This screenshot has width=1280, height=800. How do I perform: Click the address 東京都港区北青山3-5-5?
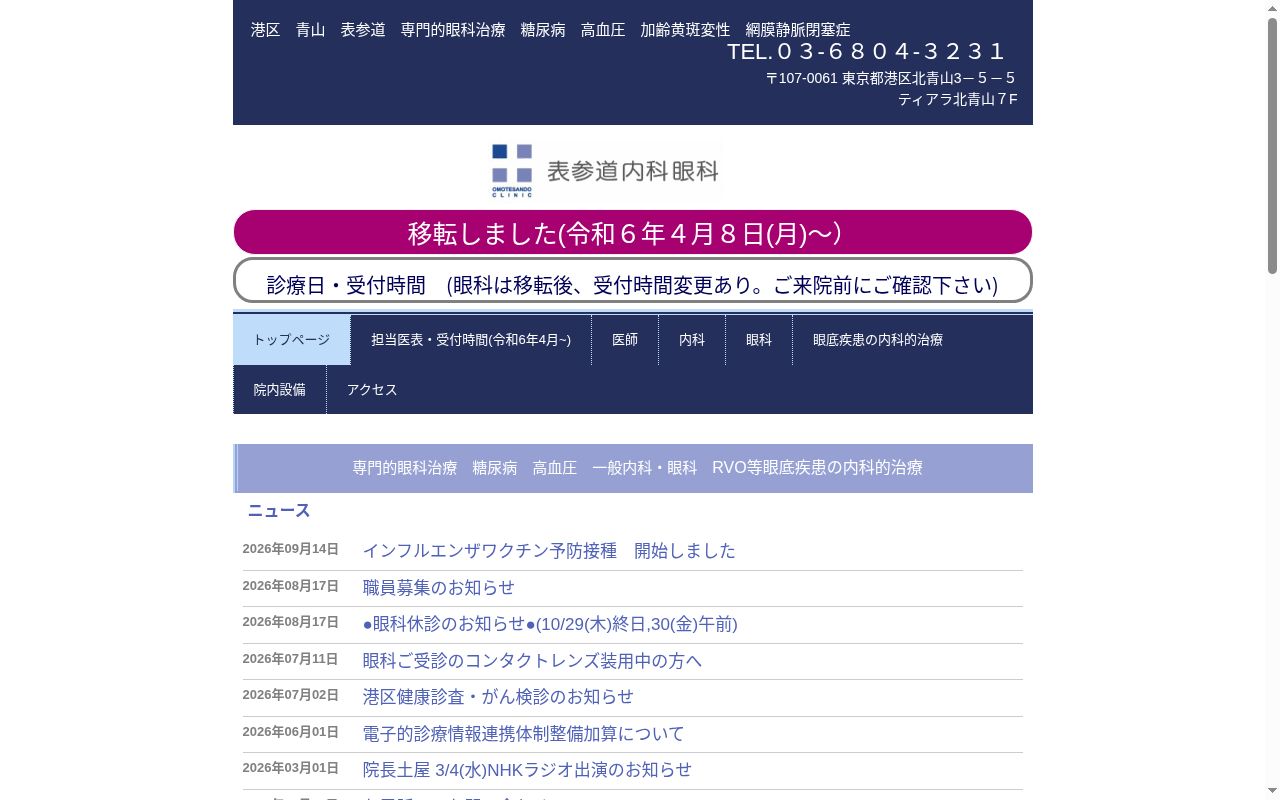pyautogui.click(x=891, y=78)
